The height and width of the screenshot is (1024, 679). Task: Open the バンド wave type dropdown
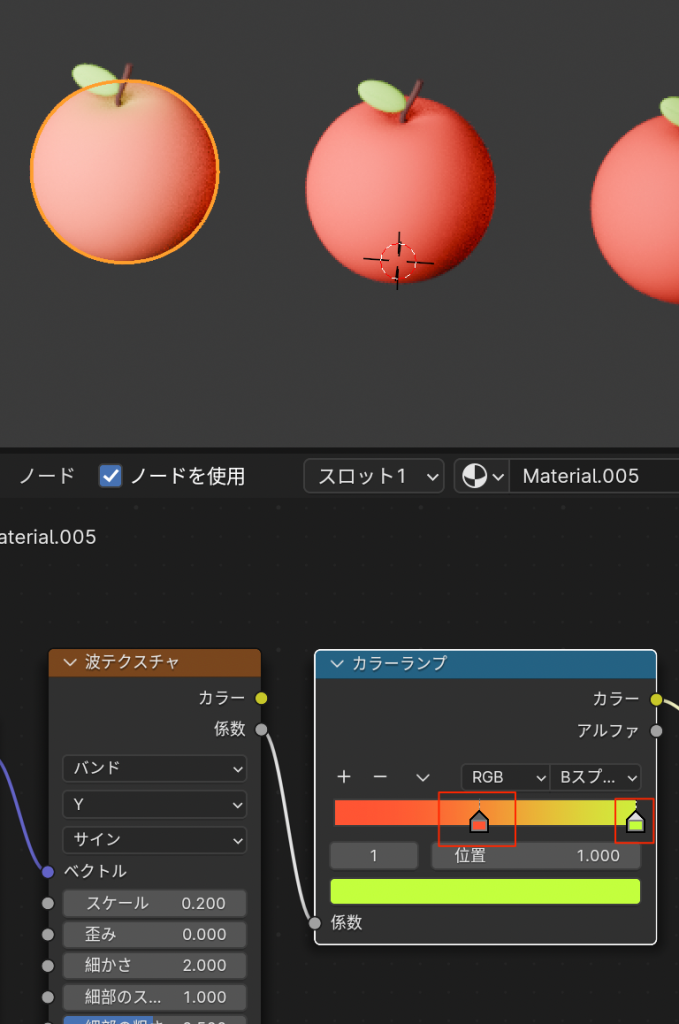click(154, 768)
